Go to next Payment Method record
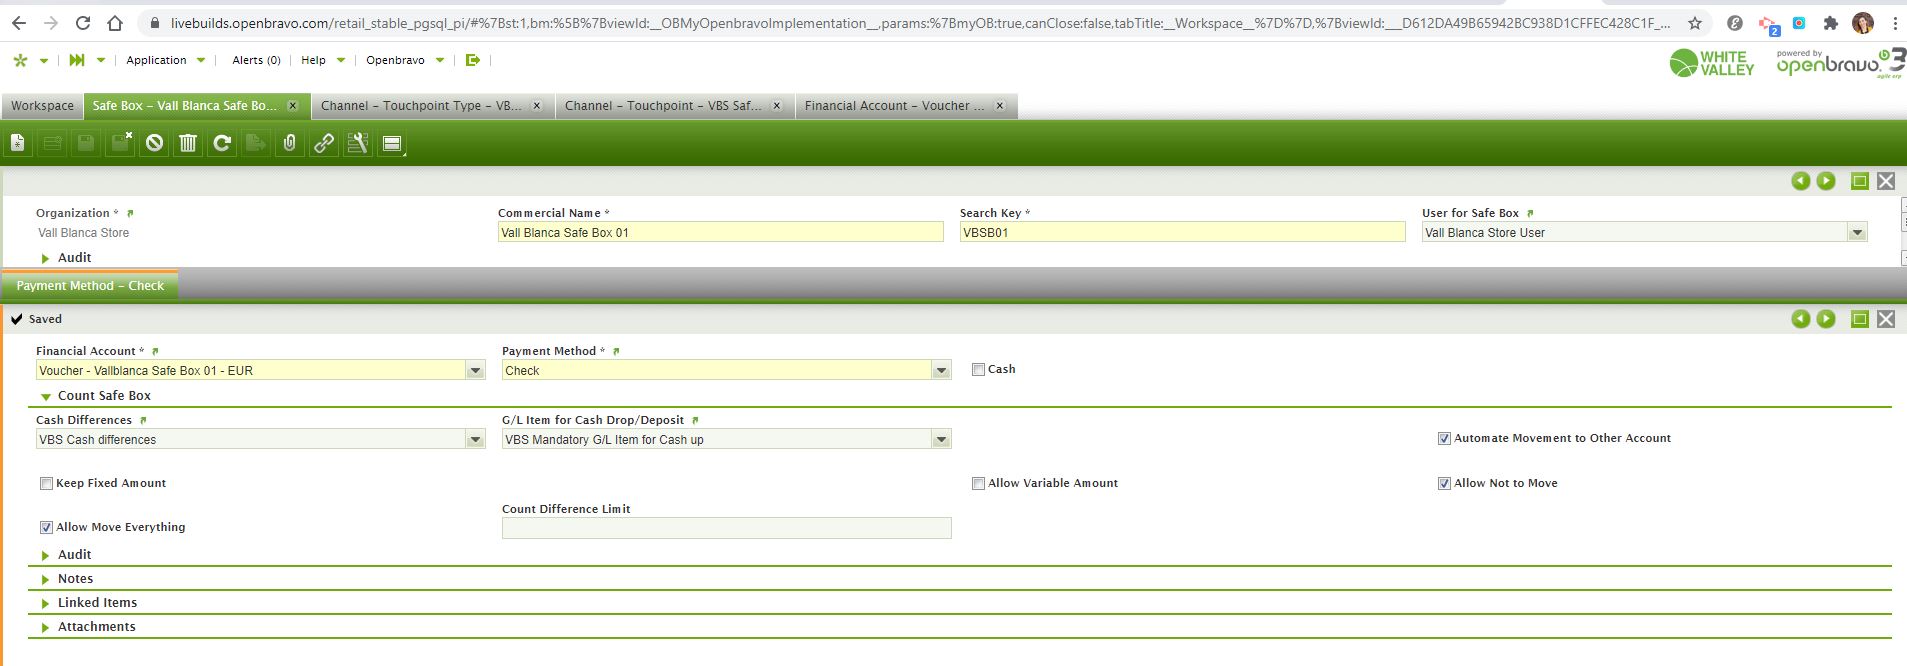The height and width of the screenshot is (666, 1907). 1826,319
